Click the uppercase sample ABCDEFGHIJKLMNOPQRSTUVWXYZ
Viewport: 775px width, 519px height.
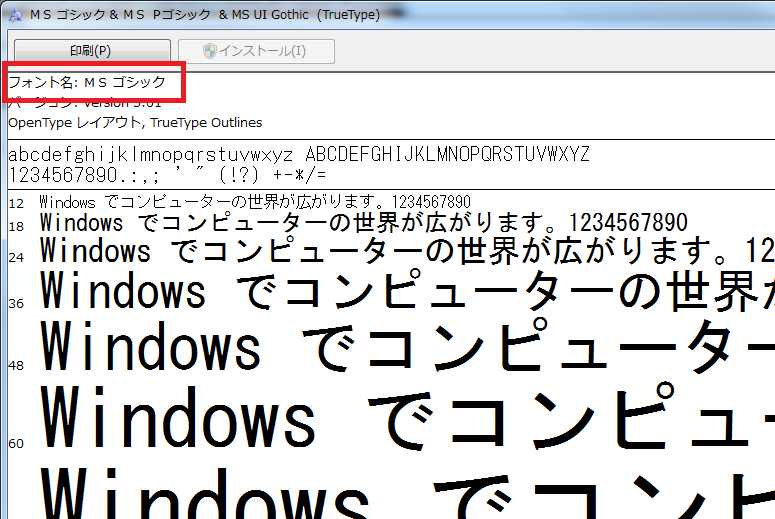coord(447,154)
